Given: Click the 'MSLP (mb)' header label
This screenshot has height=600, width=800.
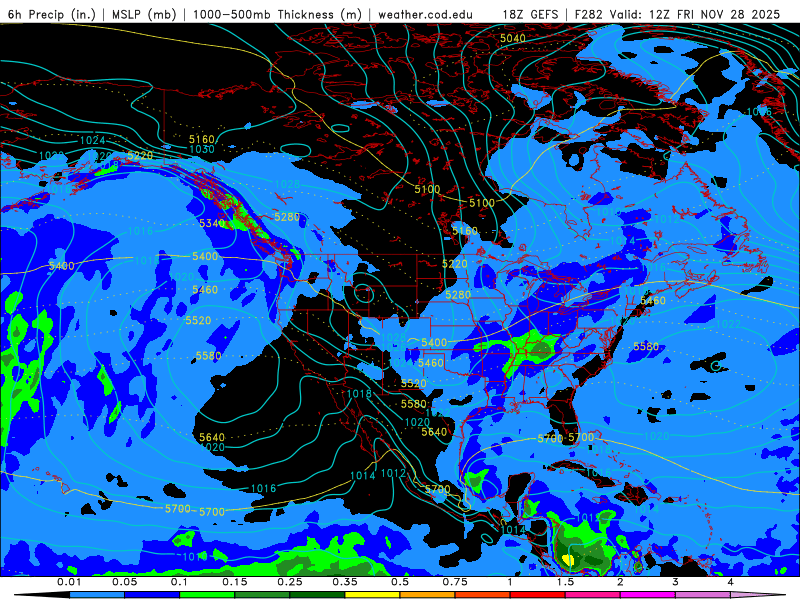Looking at the screenshot, I should [144, 14].
